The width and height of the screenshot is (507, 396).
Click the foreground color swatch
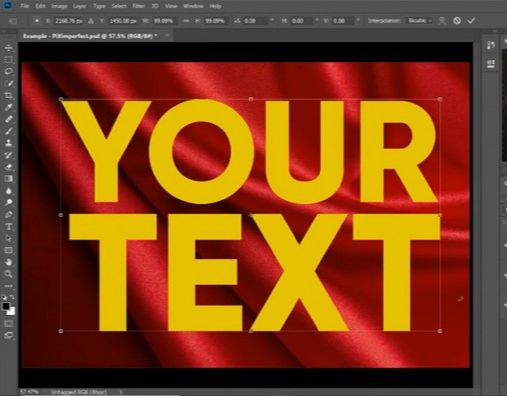click(x=6, y=306)
